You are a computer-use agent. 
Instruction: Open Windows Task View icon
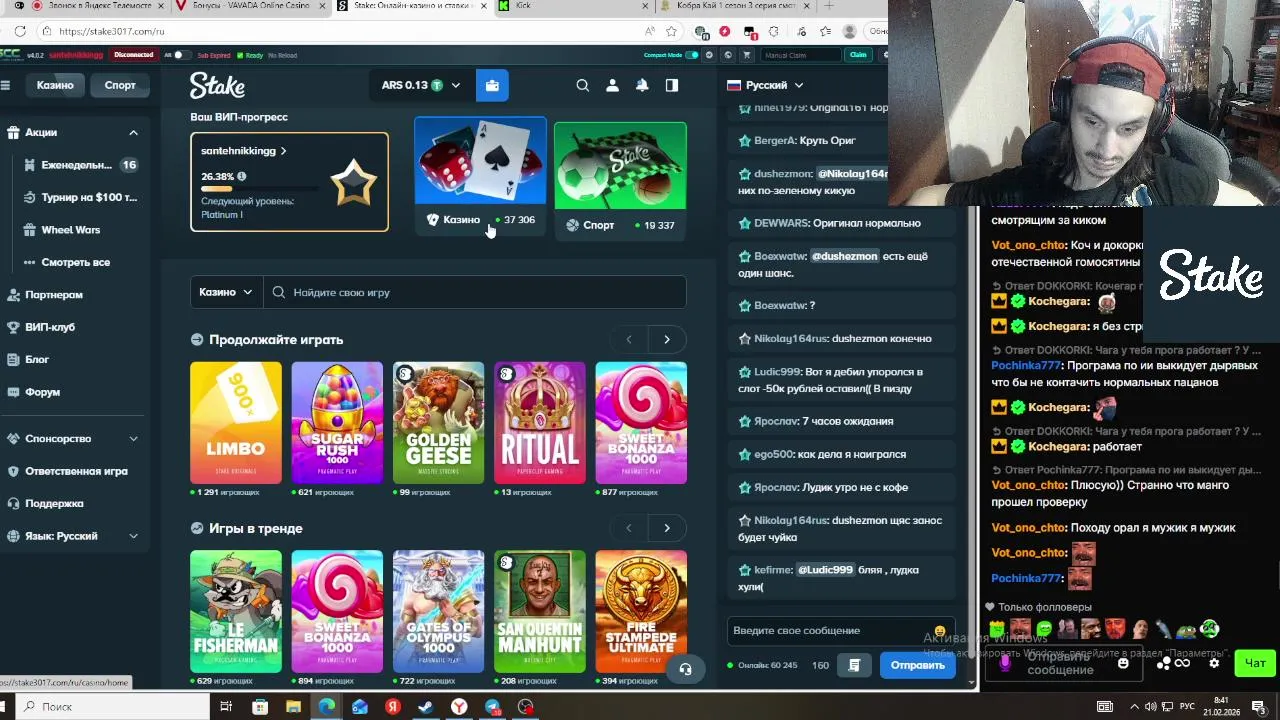point(226,707)
